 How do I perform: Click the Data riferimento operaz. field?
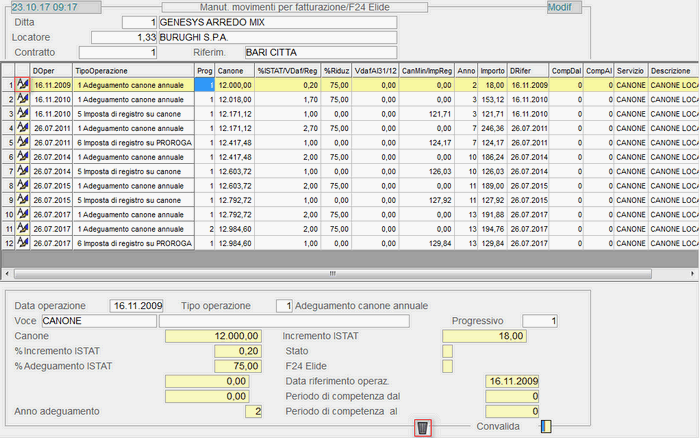512,381
